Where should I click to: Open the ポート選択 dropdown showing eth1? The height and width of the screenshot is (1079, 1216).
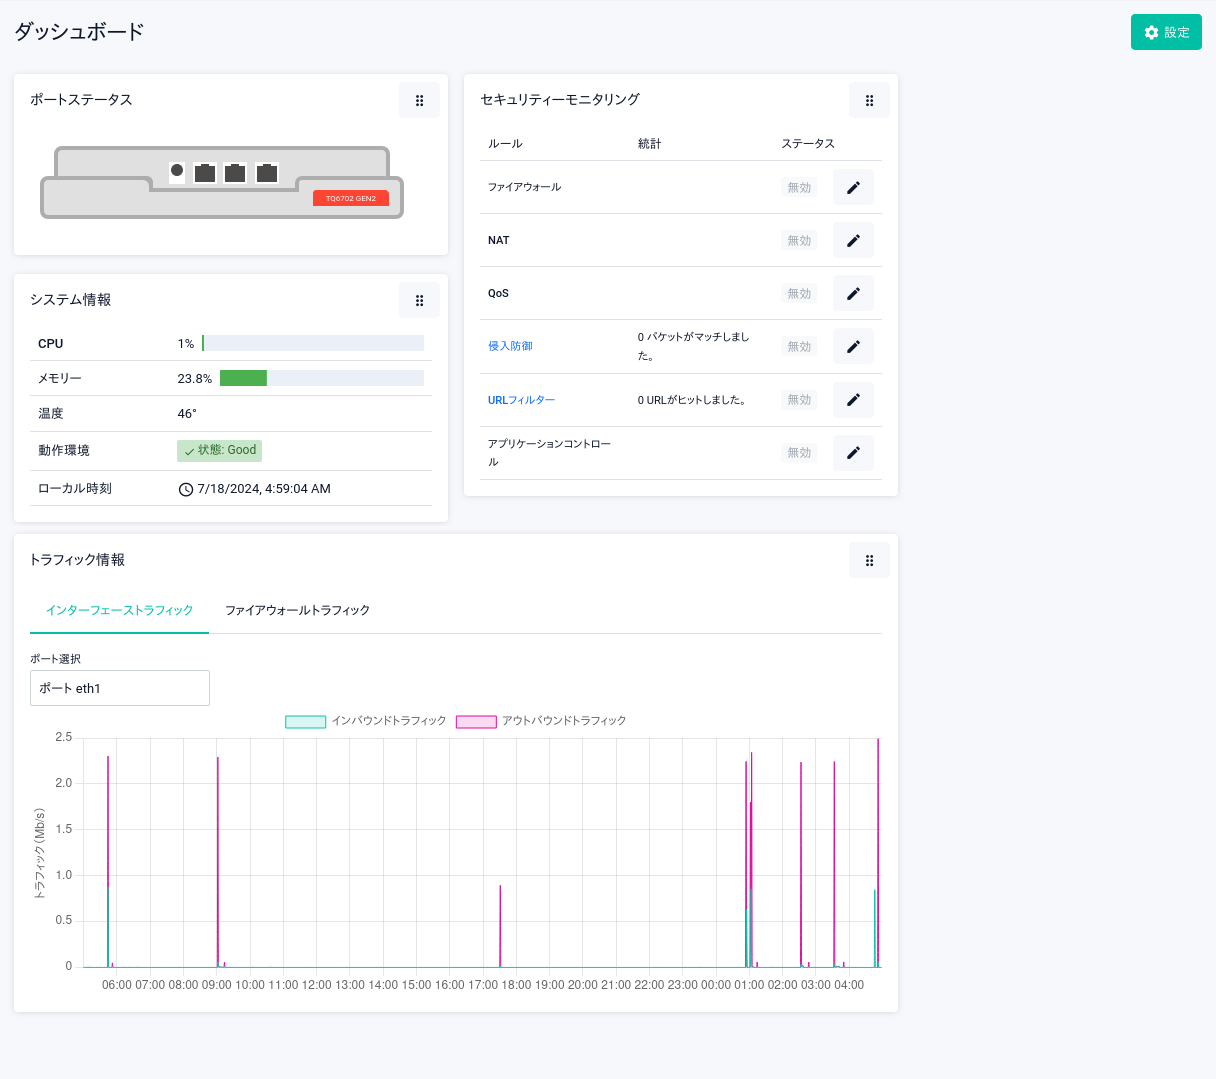[x=120, y=688]
